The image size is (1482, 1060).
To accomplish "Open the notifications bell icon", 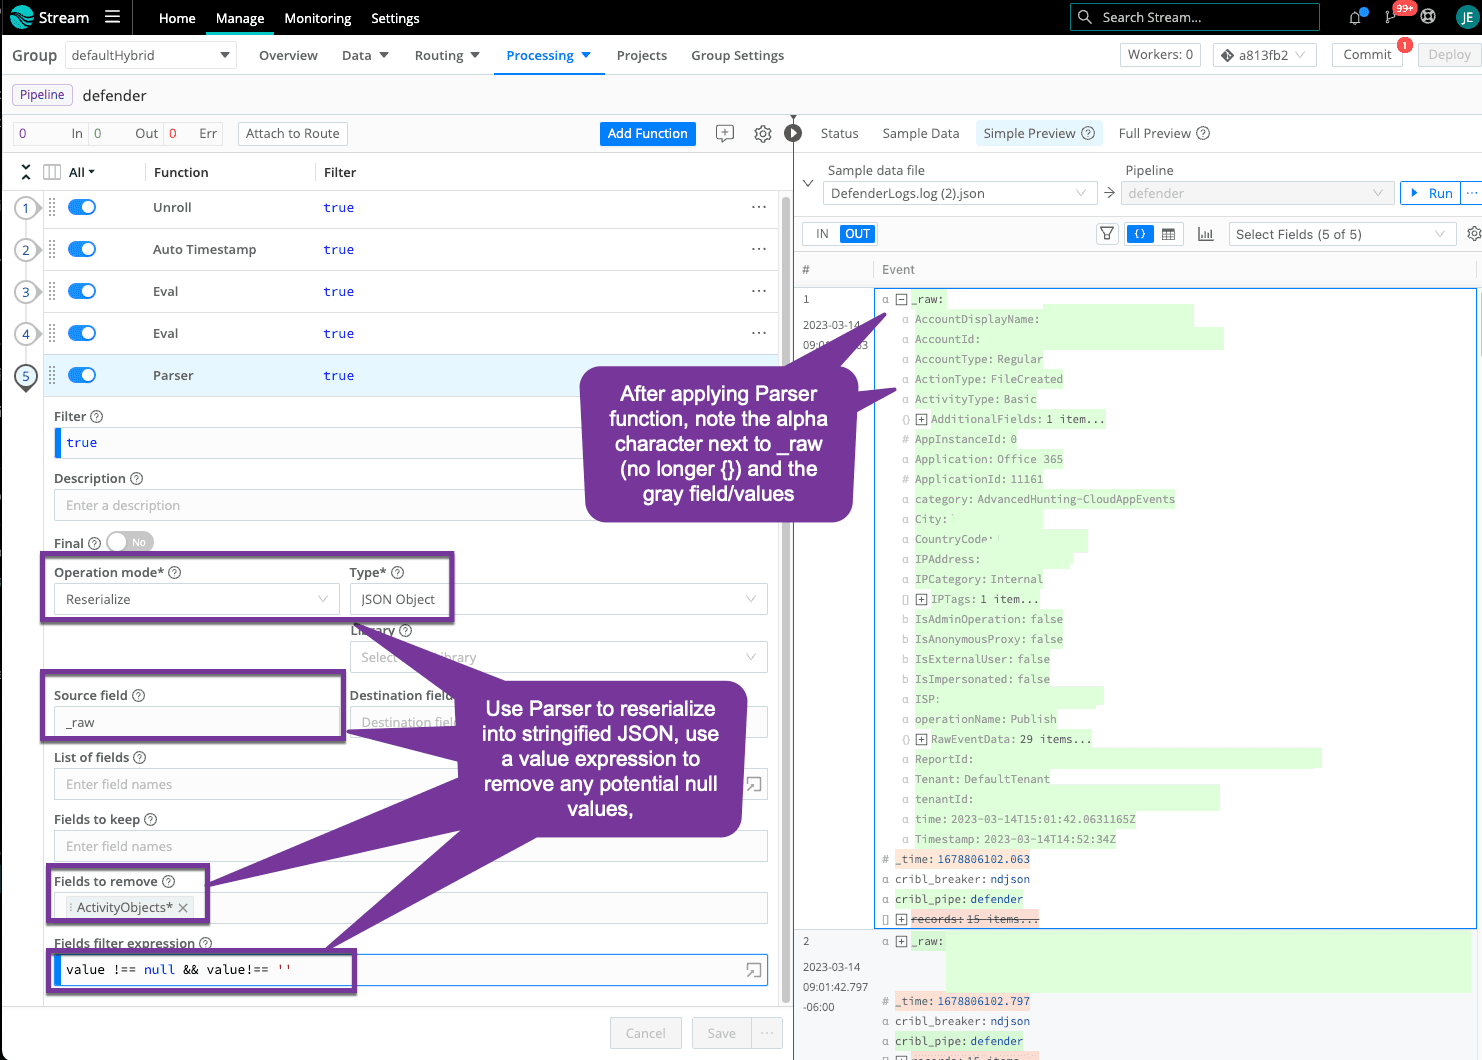I will tap(1355, 17).
